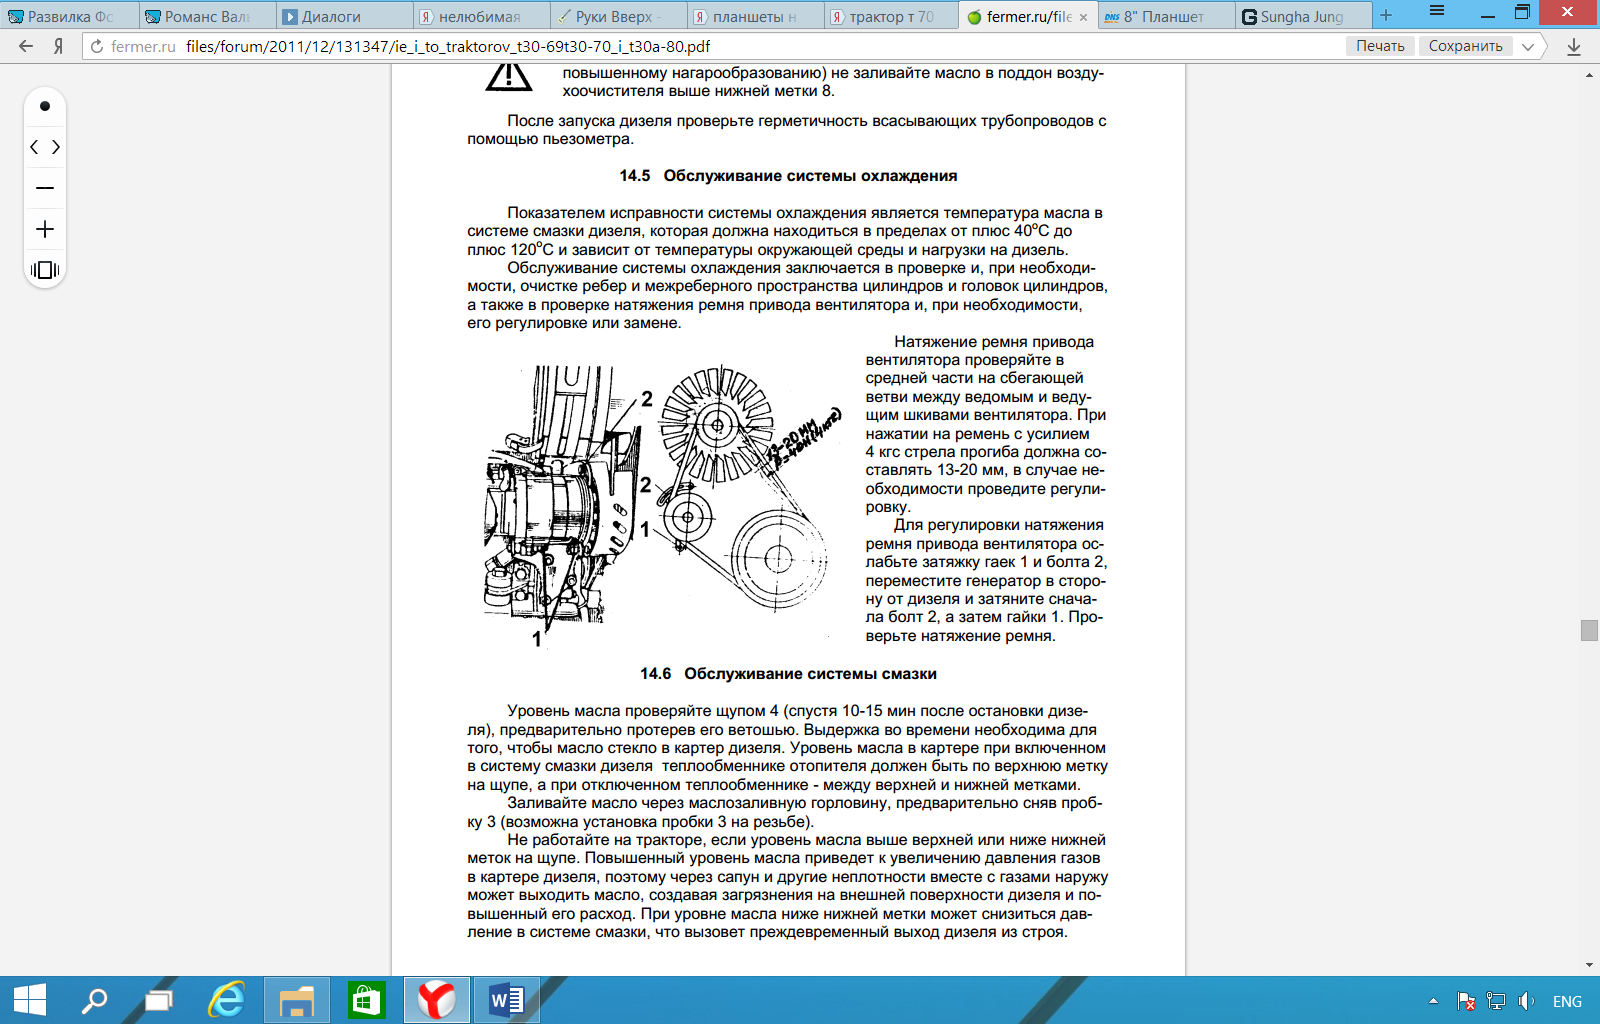Click text 'Натяжение ремня привода'
Viewport: 1600px width, 1024px height.
point(994,342)
